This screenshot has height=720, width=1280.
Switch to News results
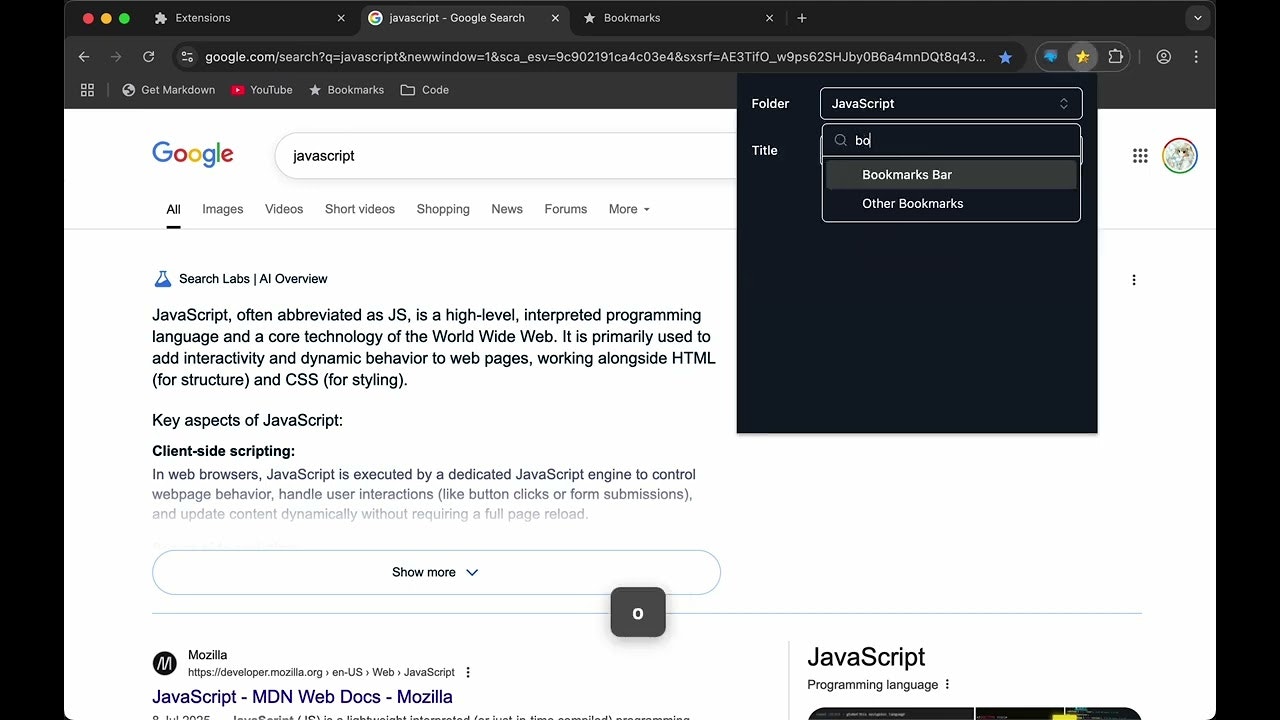point(507,209)
